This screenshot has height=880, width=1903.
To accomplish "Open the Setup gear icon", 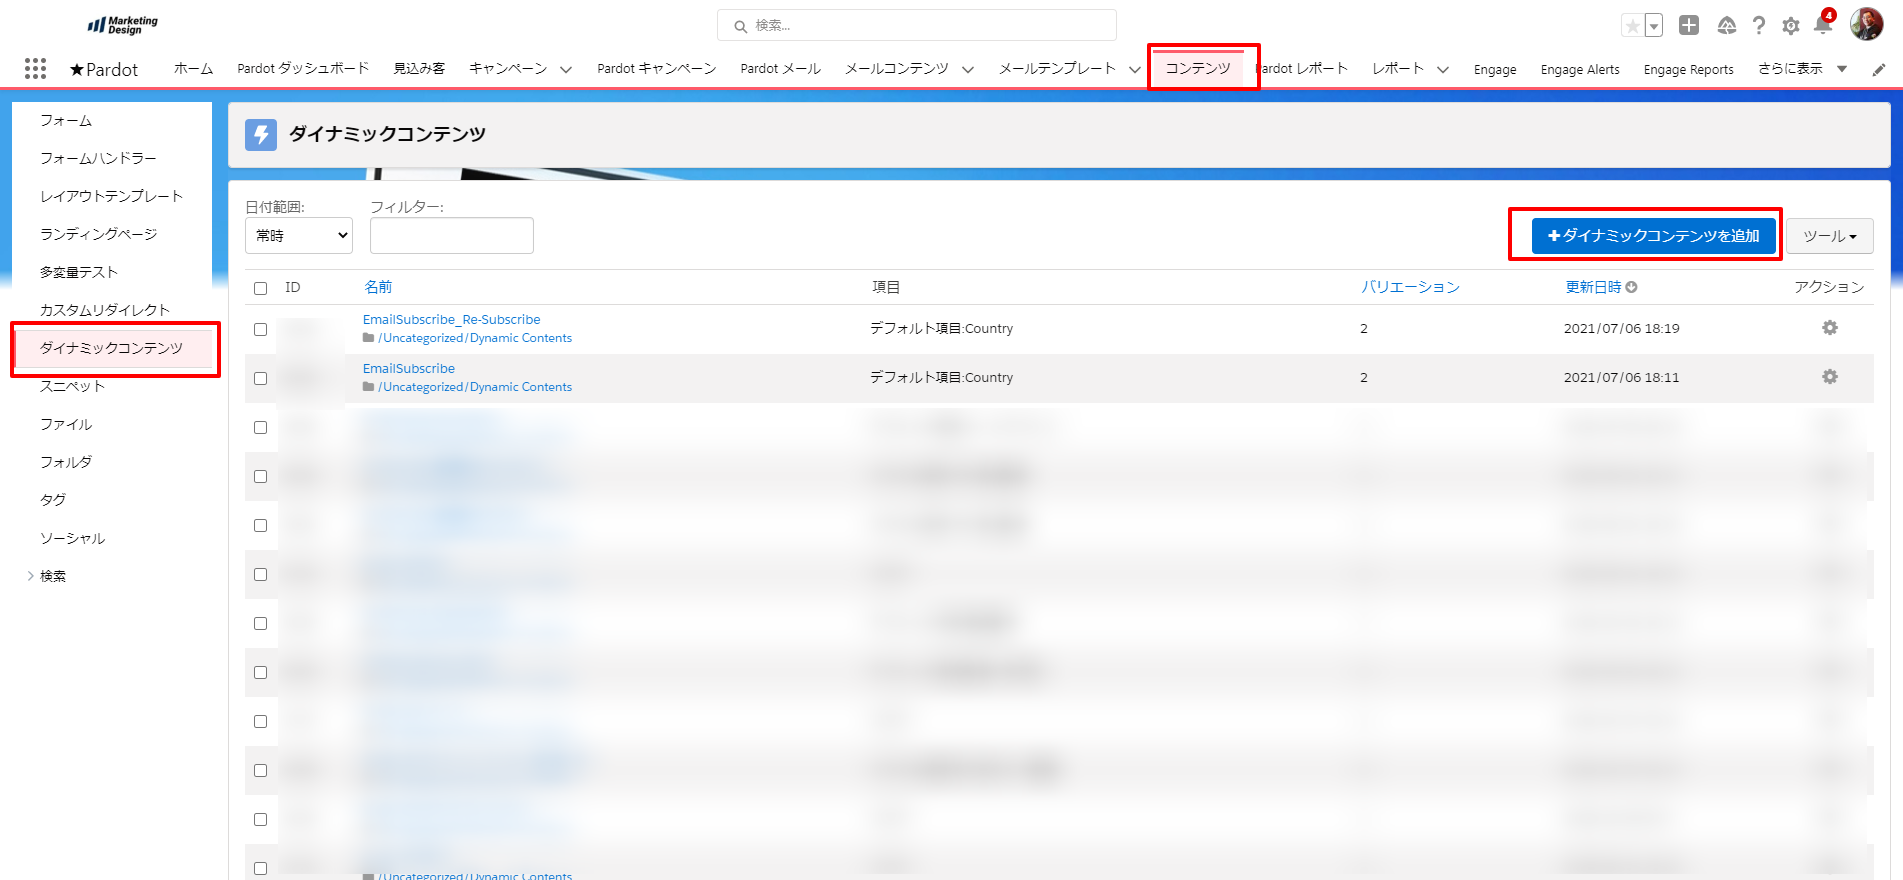I will pos(1790,26).
